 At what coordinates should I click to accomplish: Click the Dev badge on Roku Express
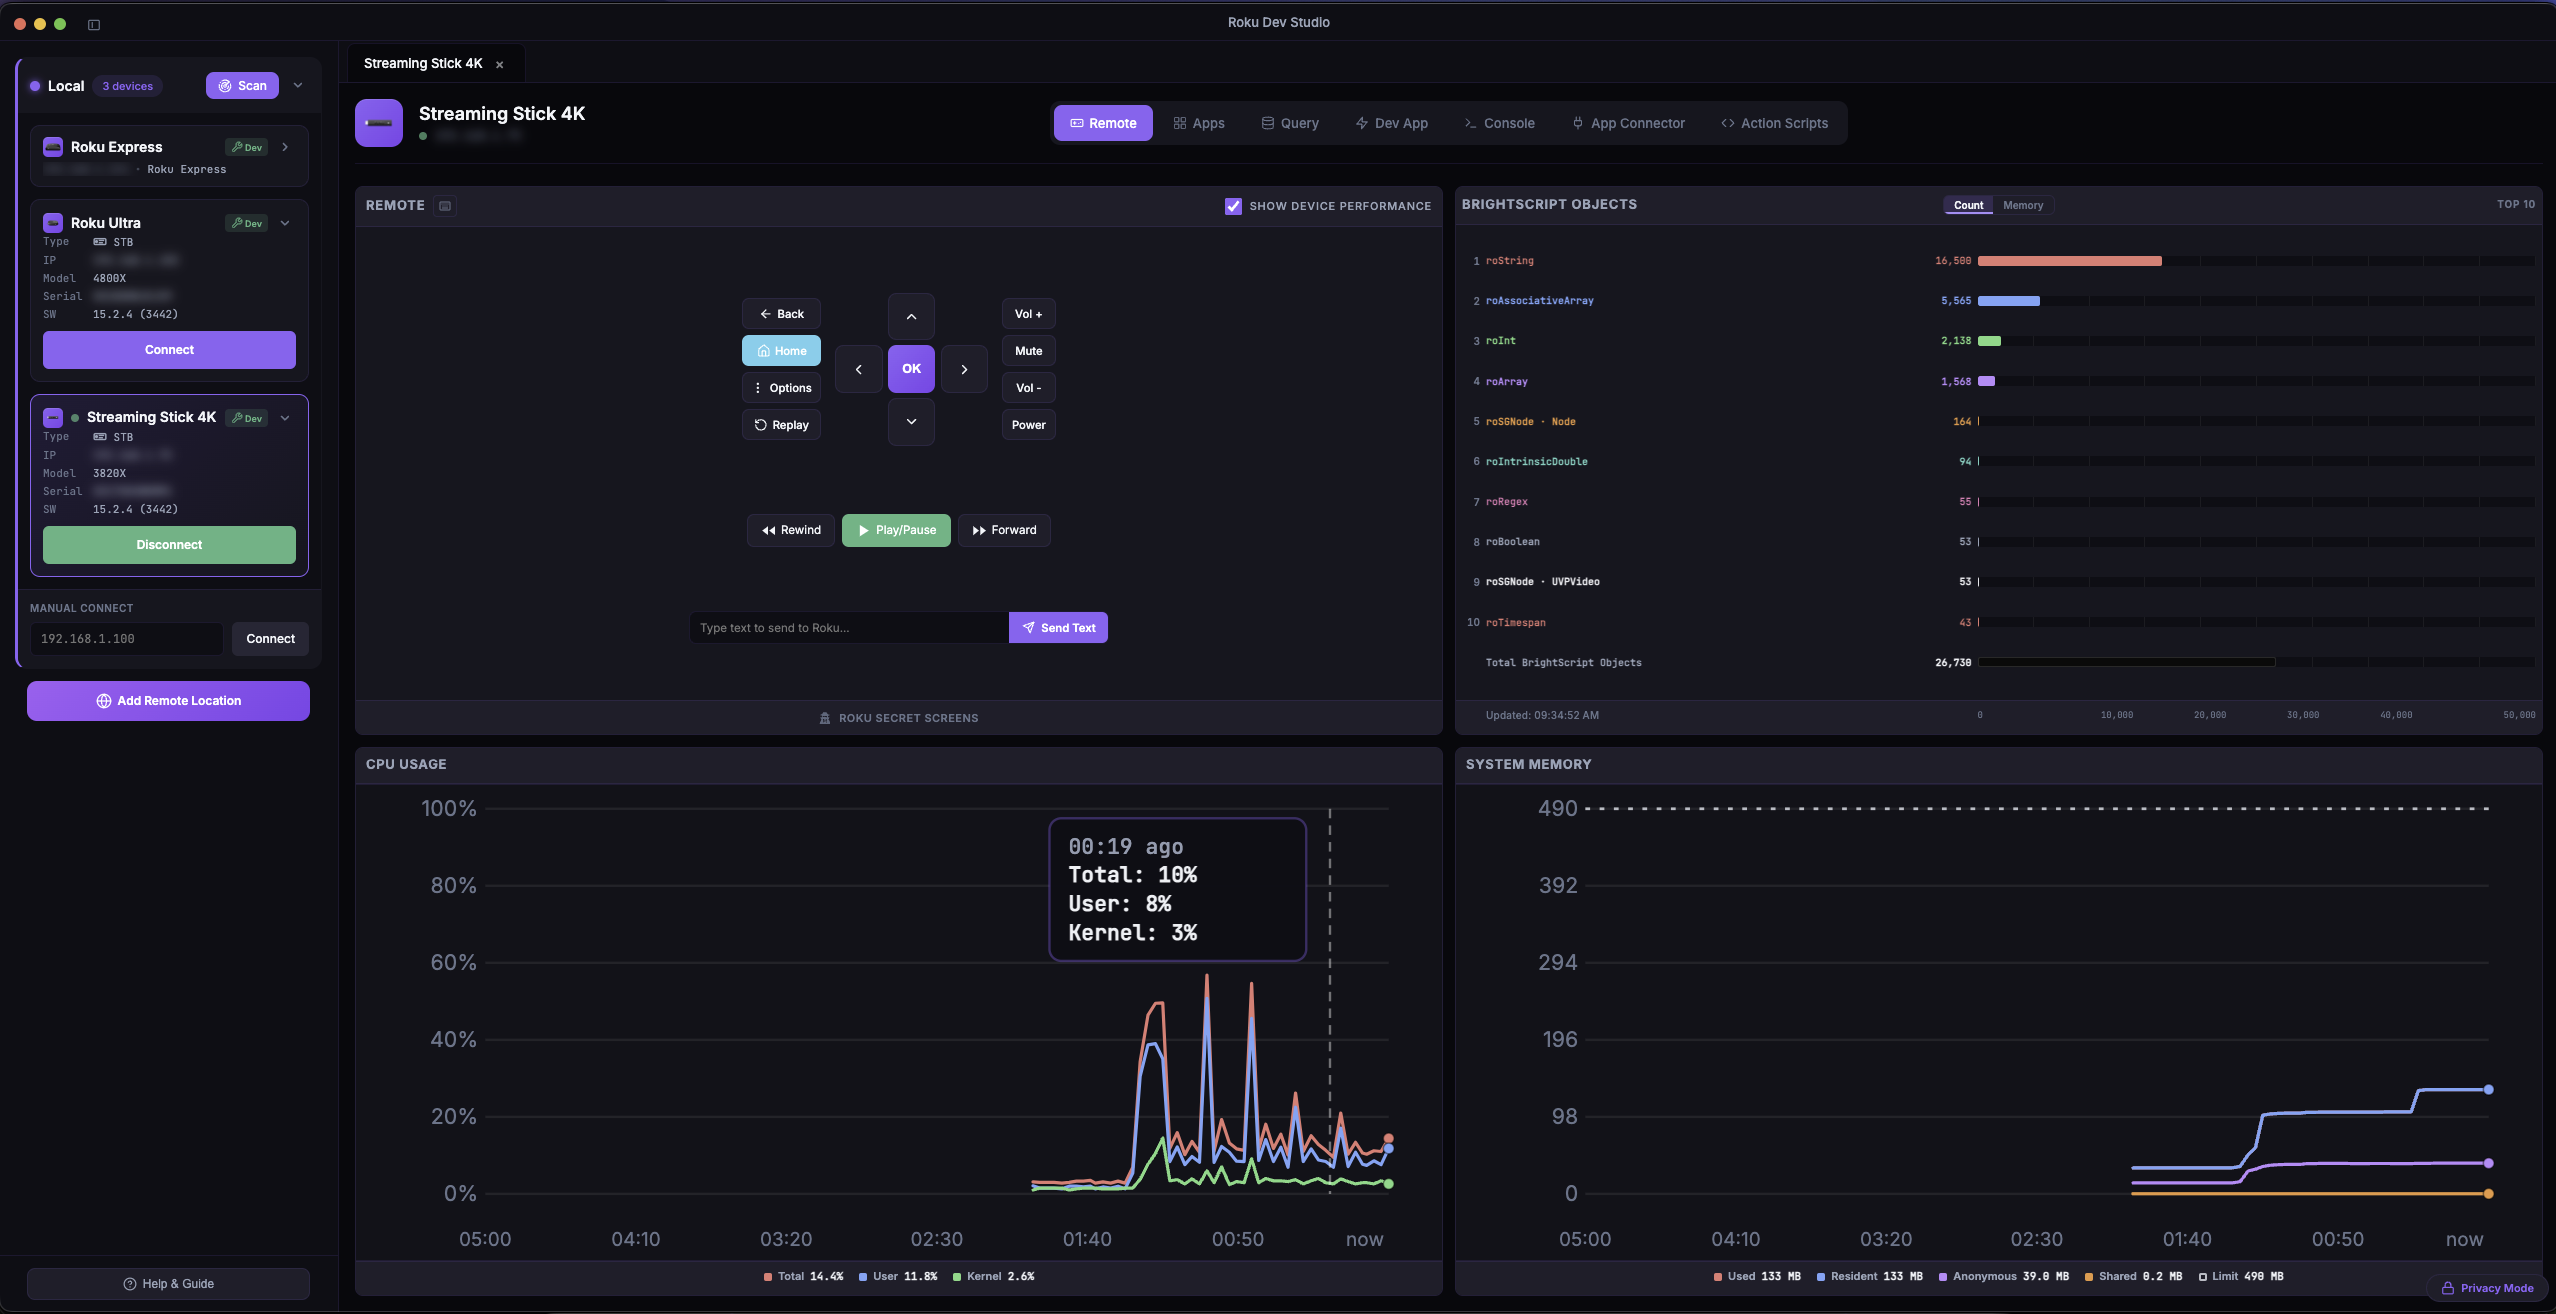[246, 147]
